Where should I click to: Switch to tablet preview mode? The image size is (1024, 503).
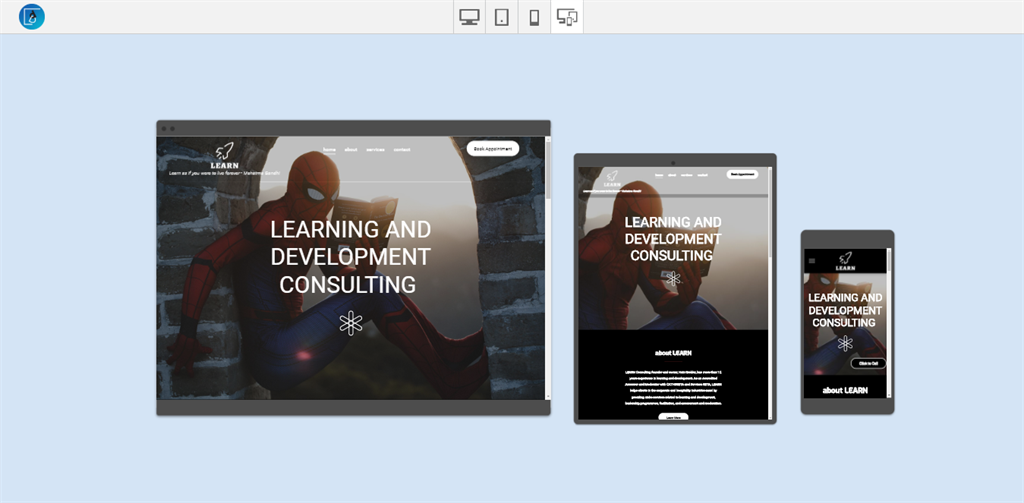pyautogui.click(x=502, y=17)
